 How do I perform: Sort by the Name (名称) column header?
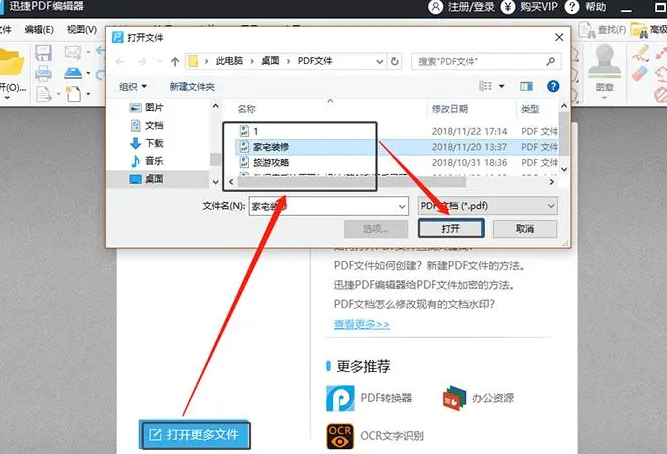point(247,109)
